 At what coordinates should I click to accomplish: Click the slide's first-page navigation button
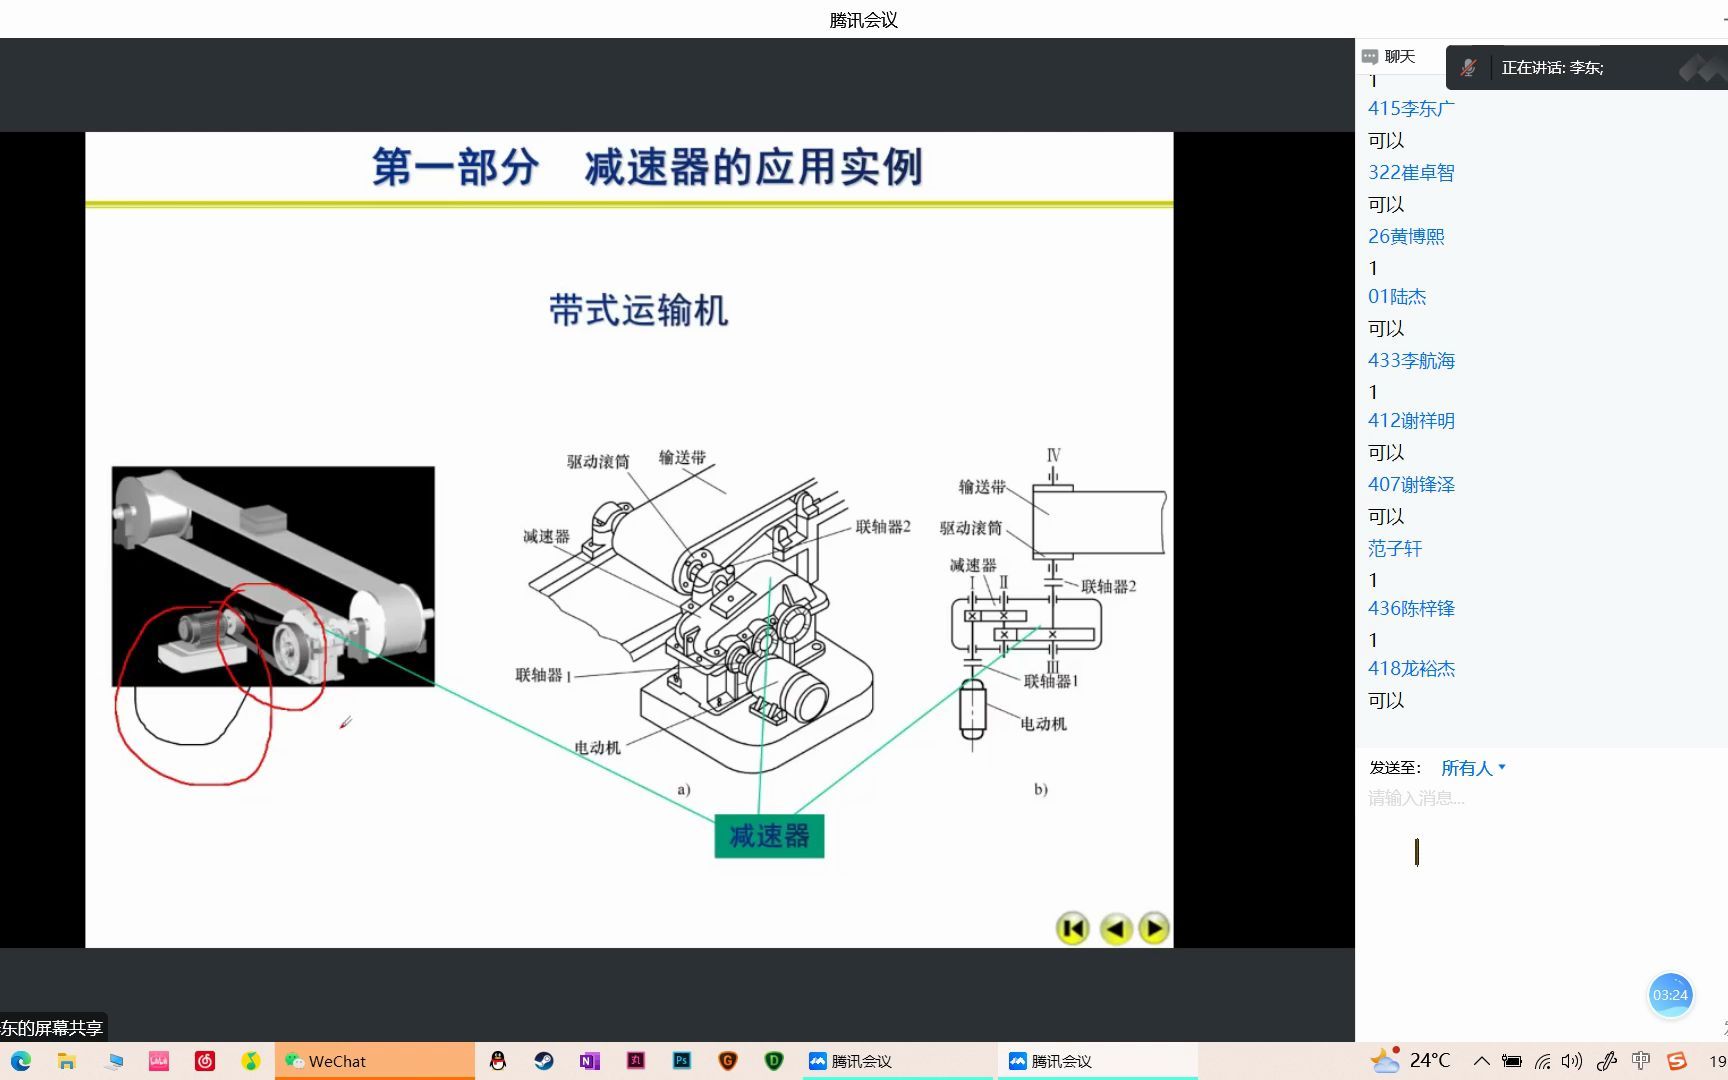coord(1073,929)
